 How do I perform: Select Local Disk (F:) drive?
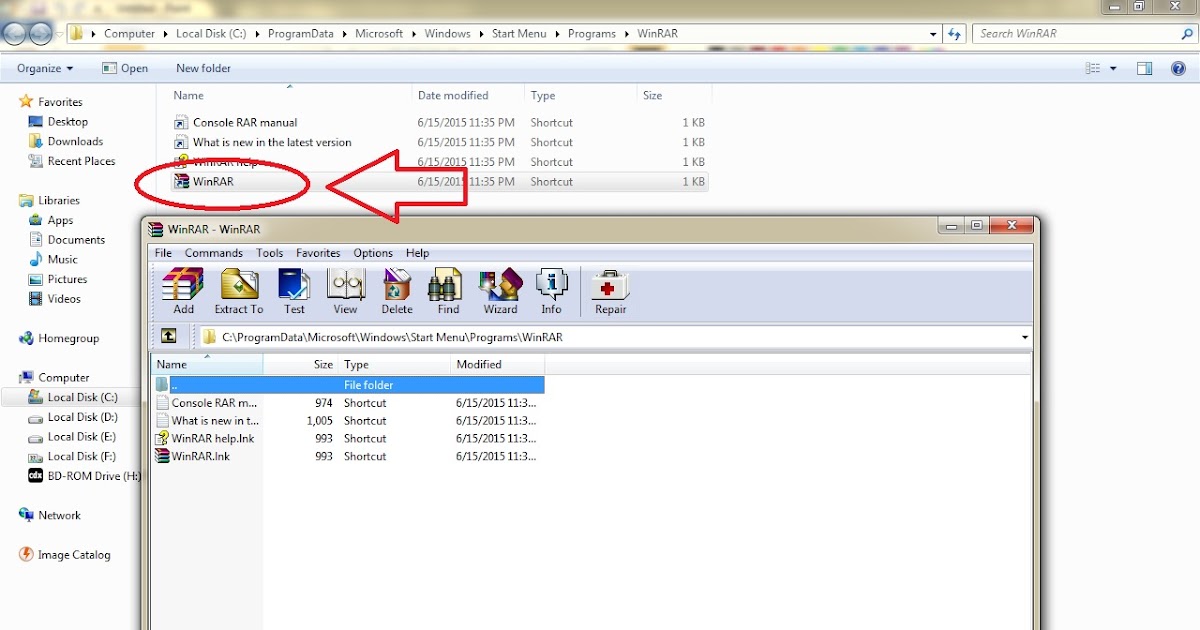pyautogui.click(x=72, y=456)
